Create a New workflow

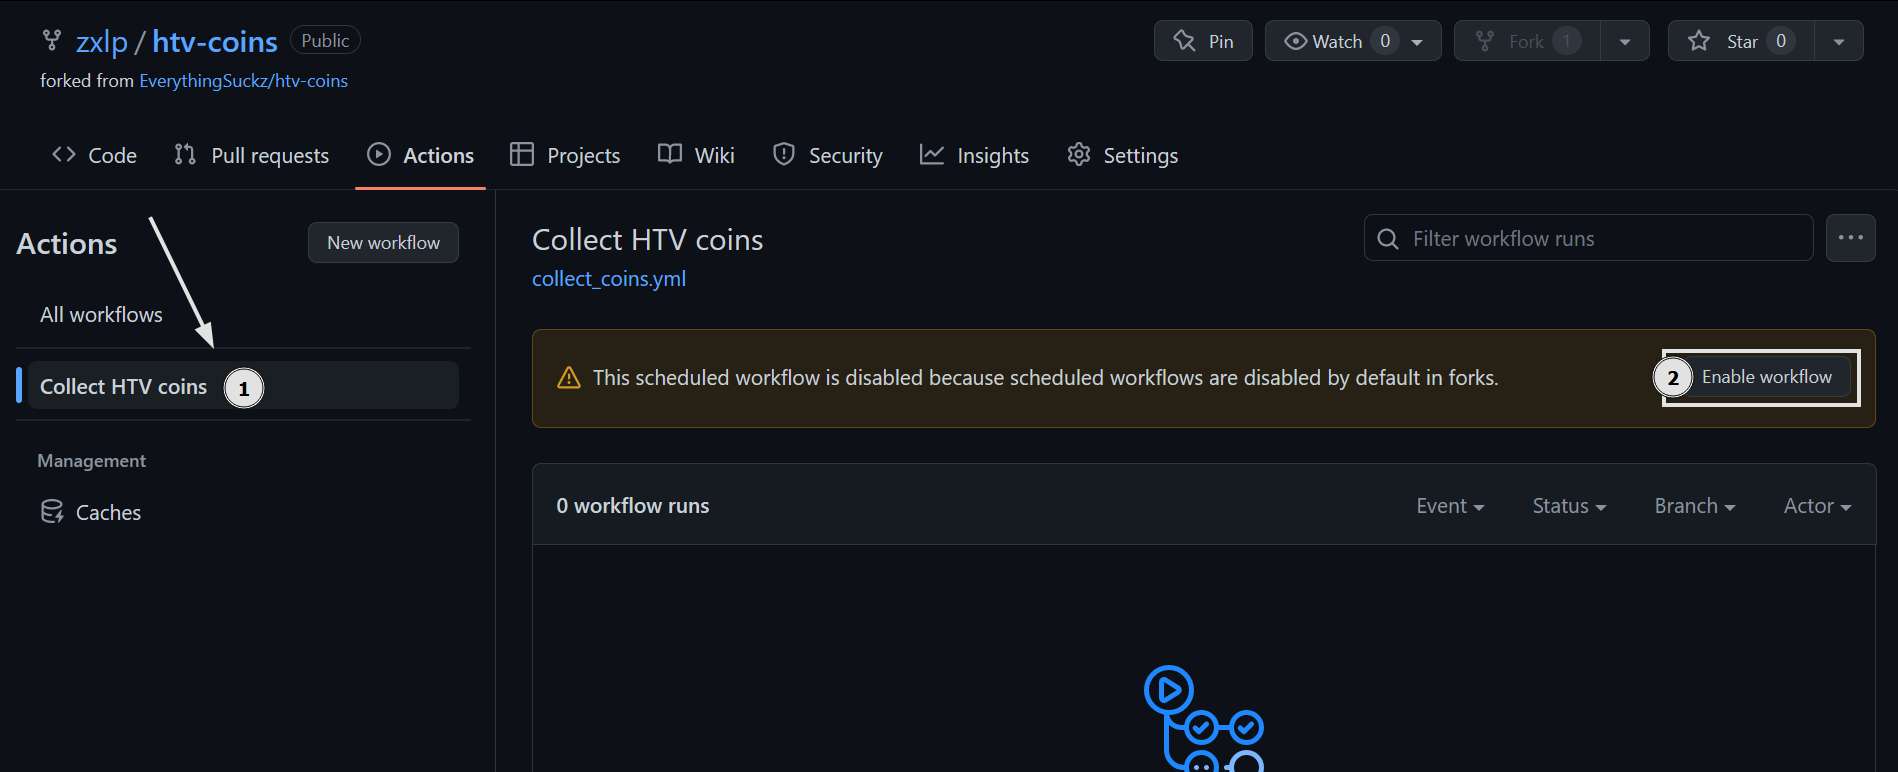[x=383, y=243]
